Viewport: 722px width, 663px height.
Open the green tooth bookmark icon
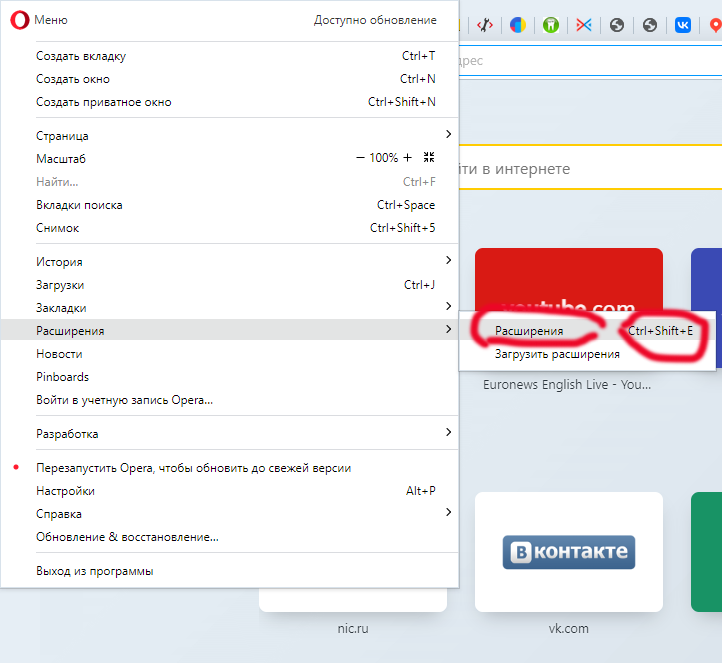click(551, 25)
